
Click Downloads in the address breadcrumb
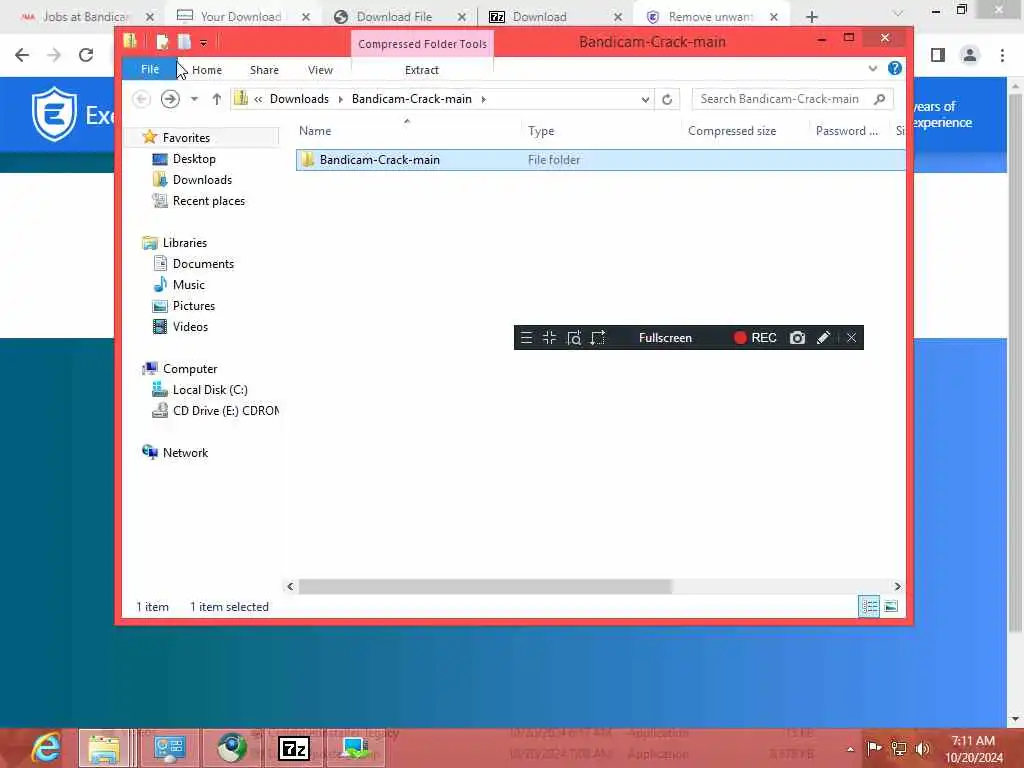(x=299, y=99)
